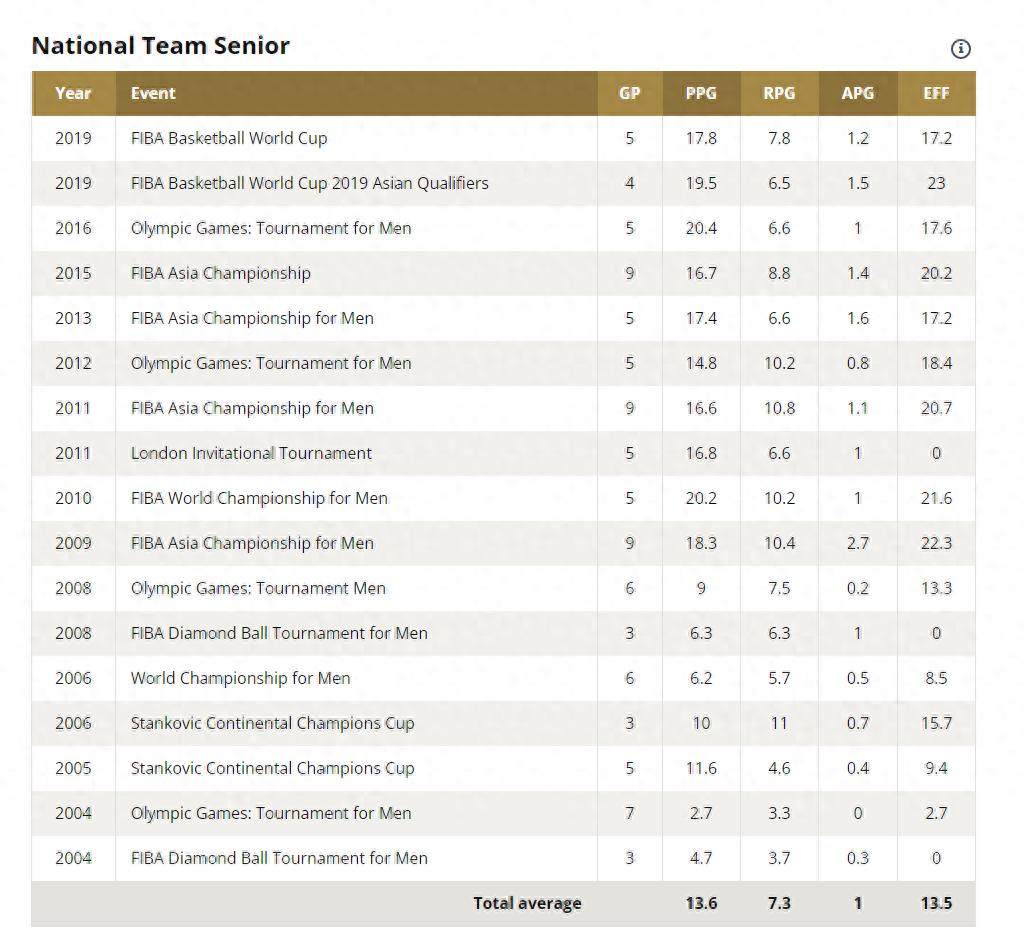This screenshot has height=942, width=1025.
Task: Click the Year column header
Action: pos(73,93)
